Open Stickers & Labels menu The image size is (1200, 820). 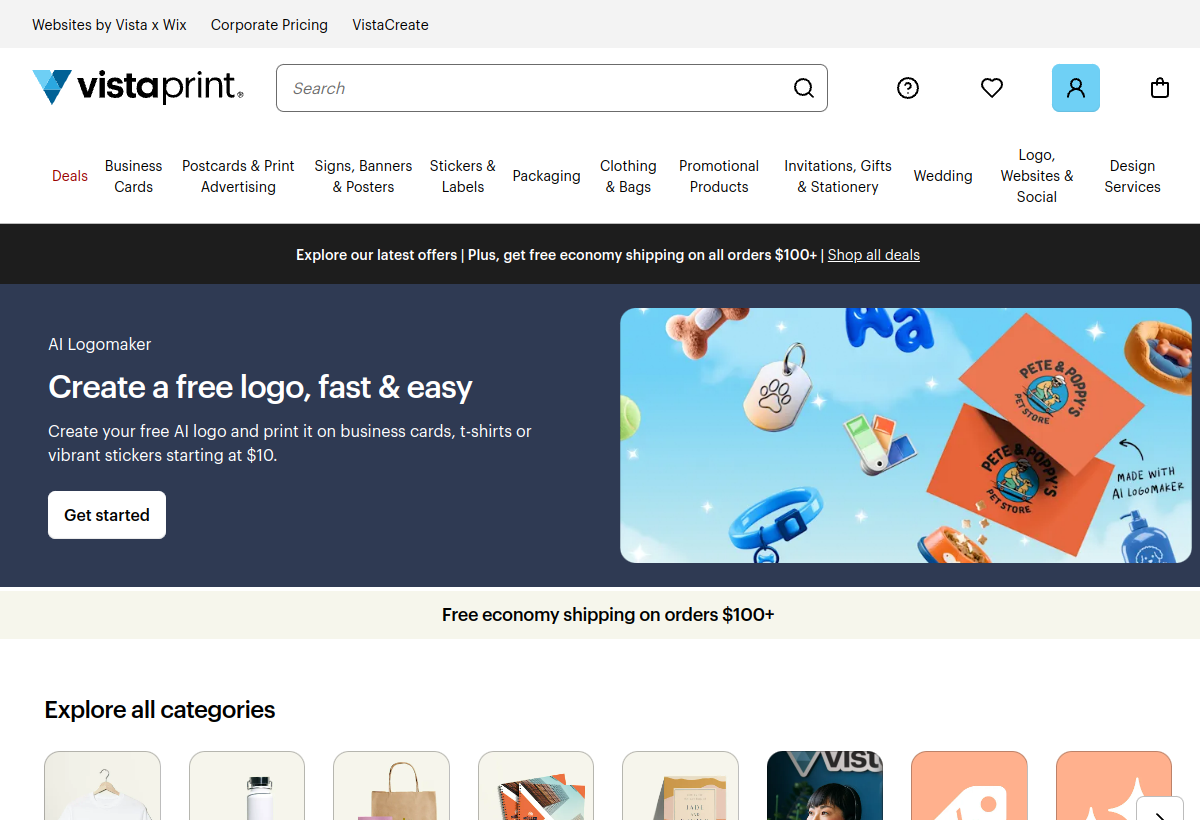(x=462, y=176)
